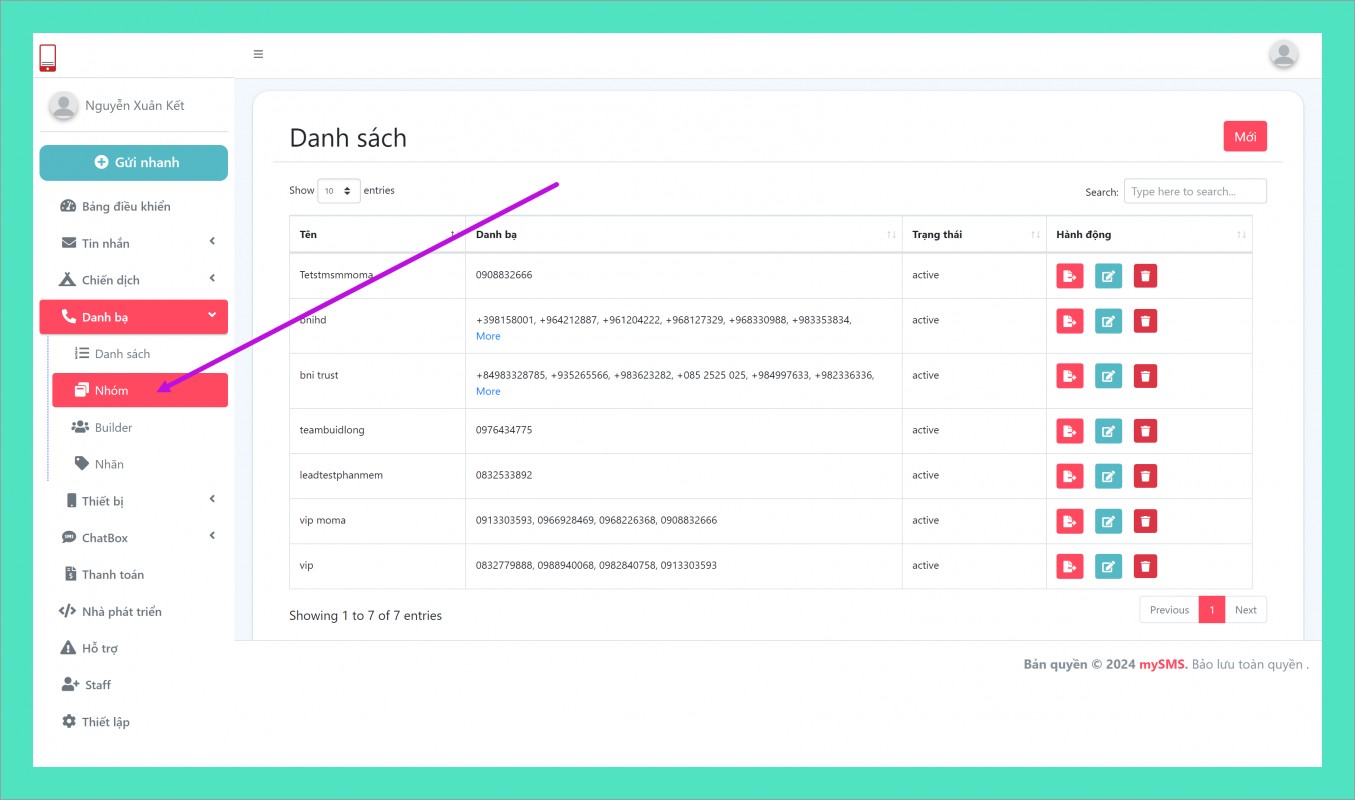The width and height of the screenshot is (1355, 800).
Task: Delete the vip moma group
Action: [x=1145, y=521]
